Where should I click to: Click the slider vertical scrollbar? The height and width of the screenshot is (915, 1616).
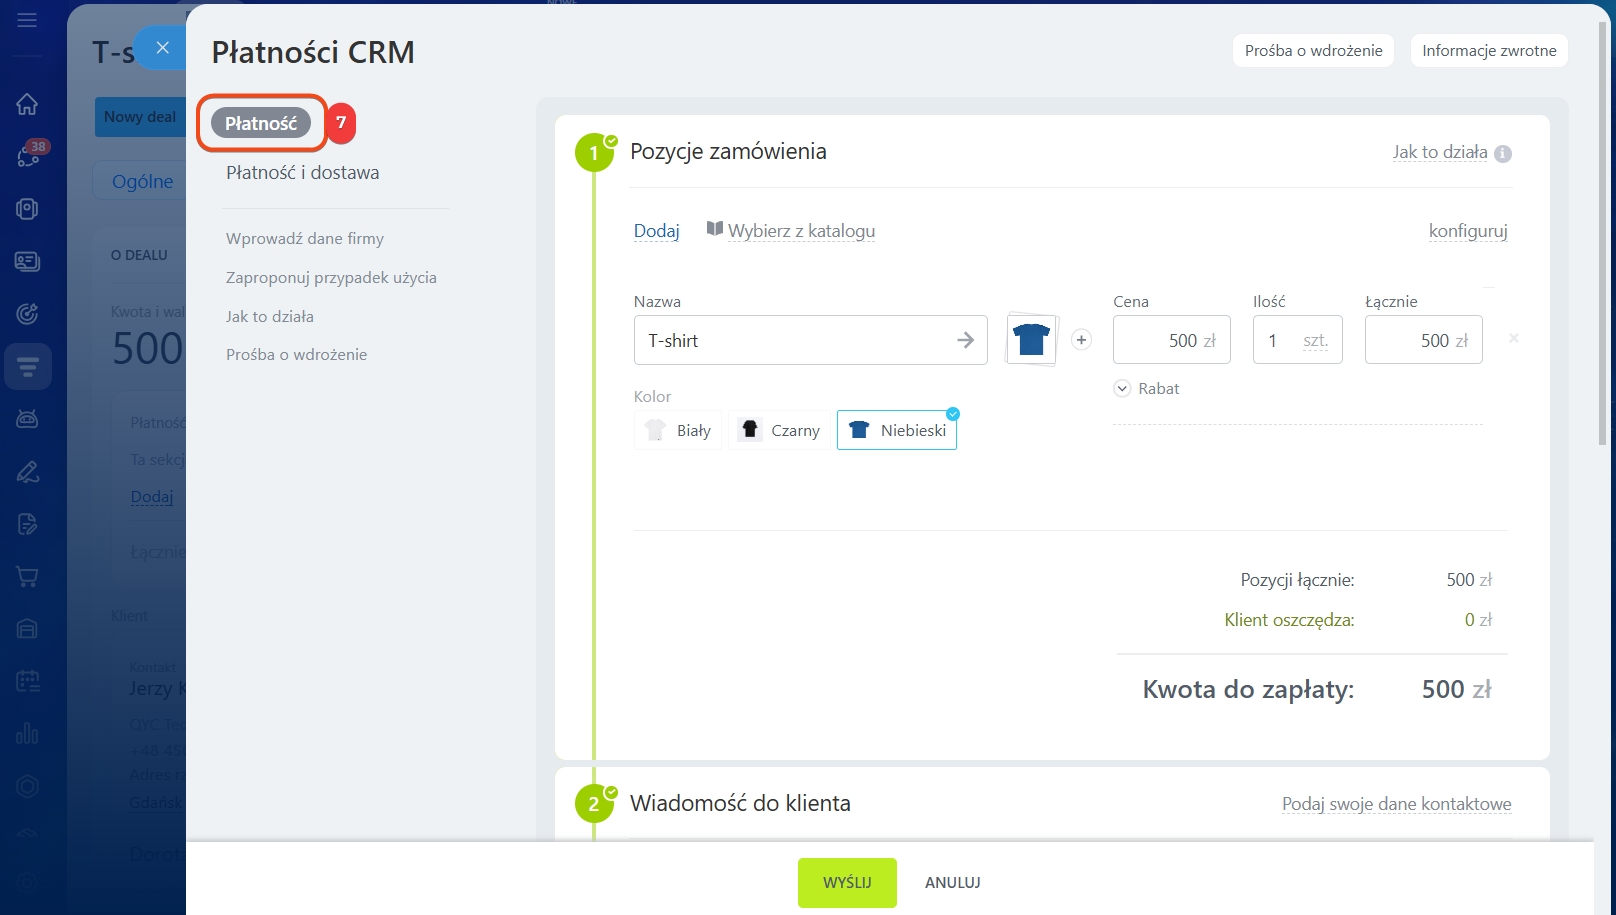pyautogui.click(x=1602, y=234)
